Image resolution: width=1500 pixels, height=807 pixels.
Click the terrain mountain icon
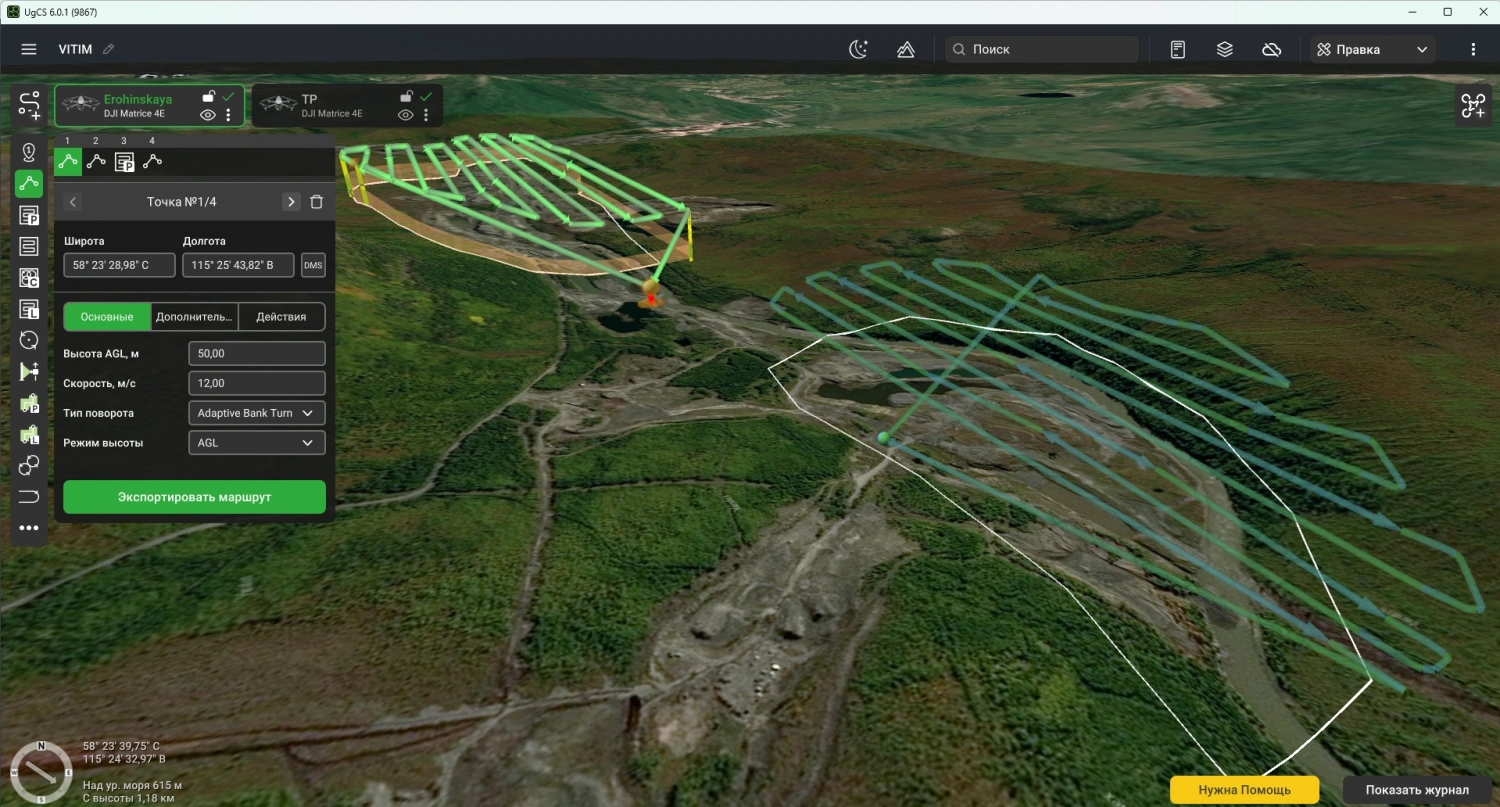(906, 49)
